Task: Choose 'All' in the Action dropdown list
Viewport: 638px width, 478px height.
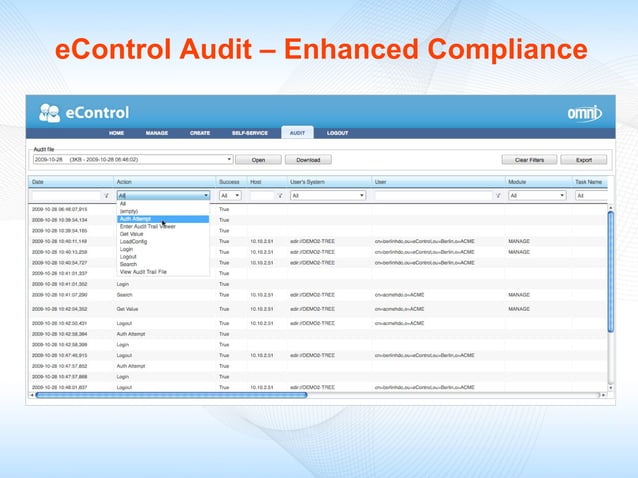Action: coord(163,204)
